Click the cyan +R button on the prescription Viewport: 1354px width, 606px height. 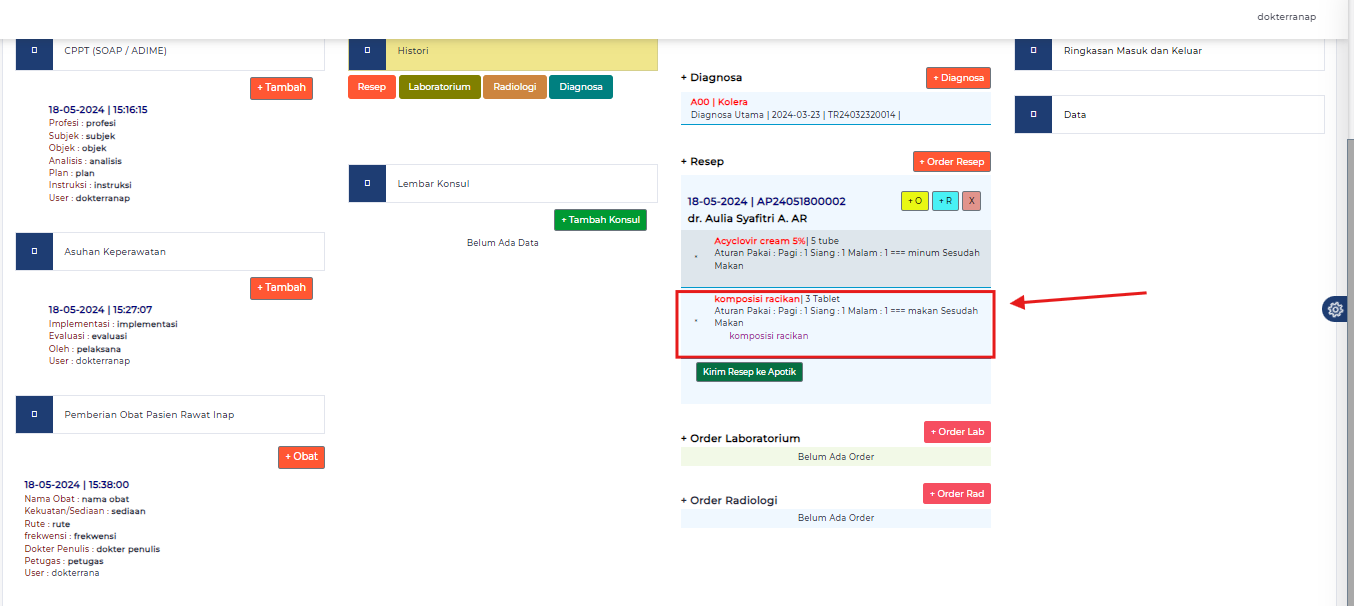pyautogui.click(x=944, y=201)
